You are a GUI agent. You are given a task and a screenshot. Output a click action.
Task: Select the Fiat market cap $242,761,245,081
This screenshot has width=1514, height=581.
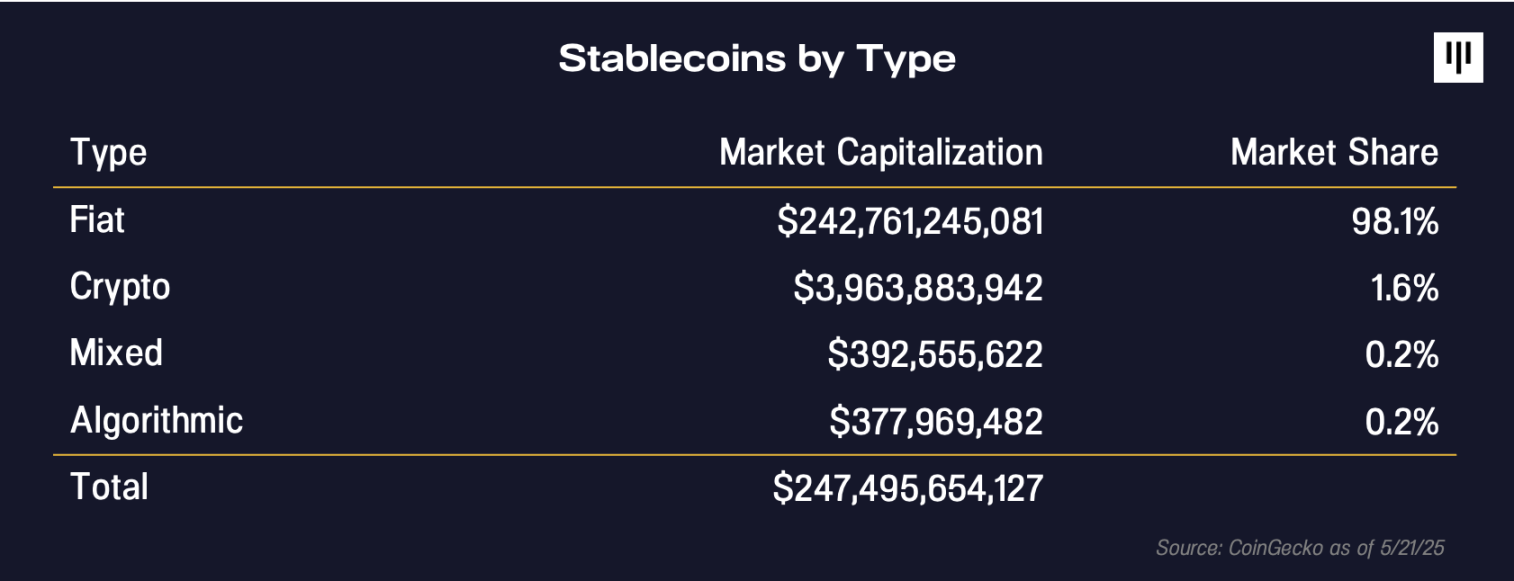910,221
